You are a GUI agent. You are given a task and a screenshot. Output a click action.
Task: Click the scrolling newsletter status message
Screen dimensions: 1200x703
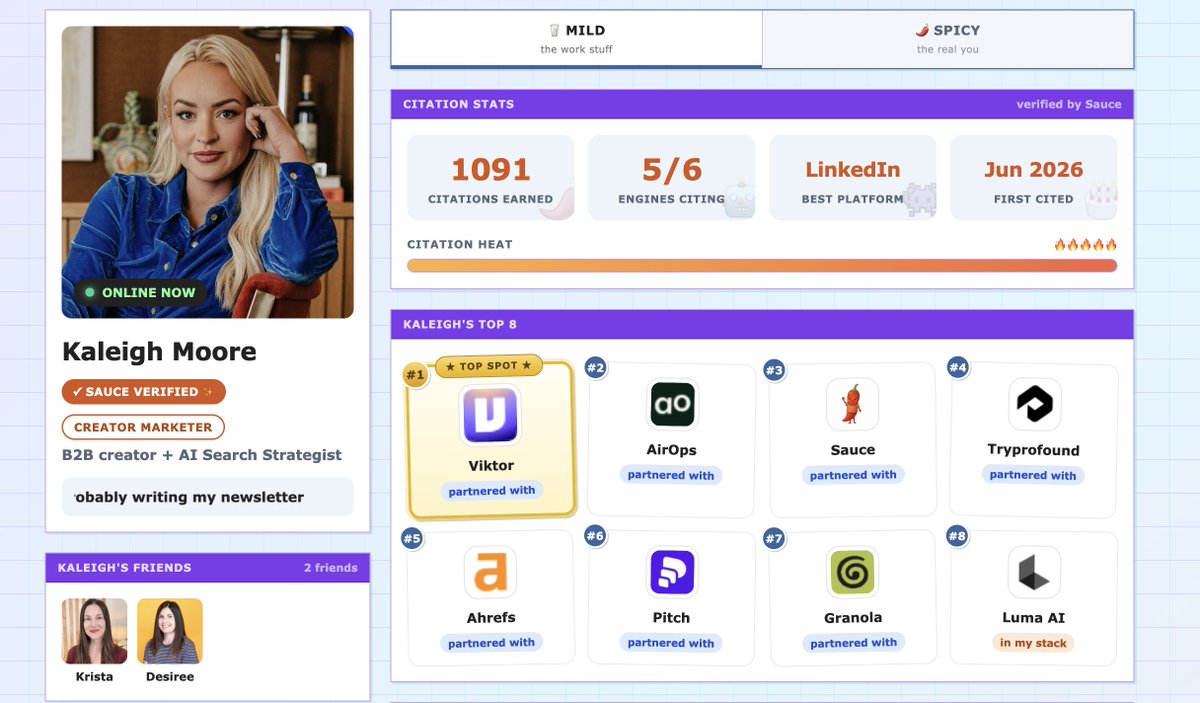pos(208,497)
